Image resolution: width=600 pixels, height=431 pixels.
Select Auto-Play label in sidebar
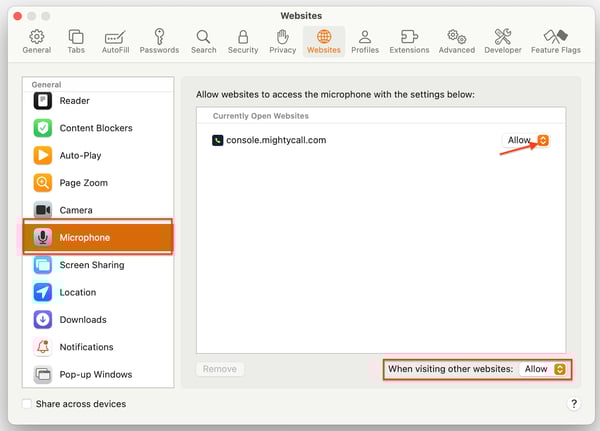(80, 156)
